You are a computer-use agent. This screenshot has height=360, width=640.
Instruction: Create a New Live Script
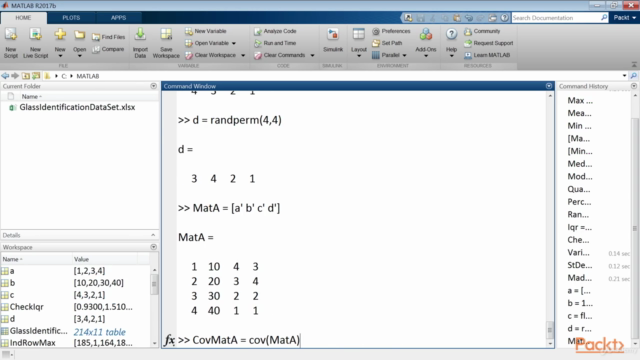36,43
